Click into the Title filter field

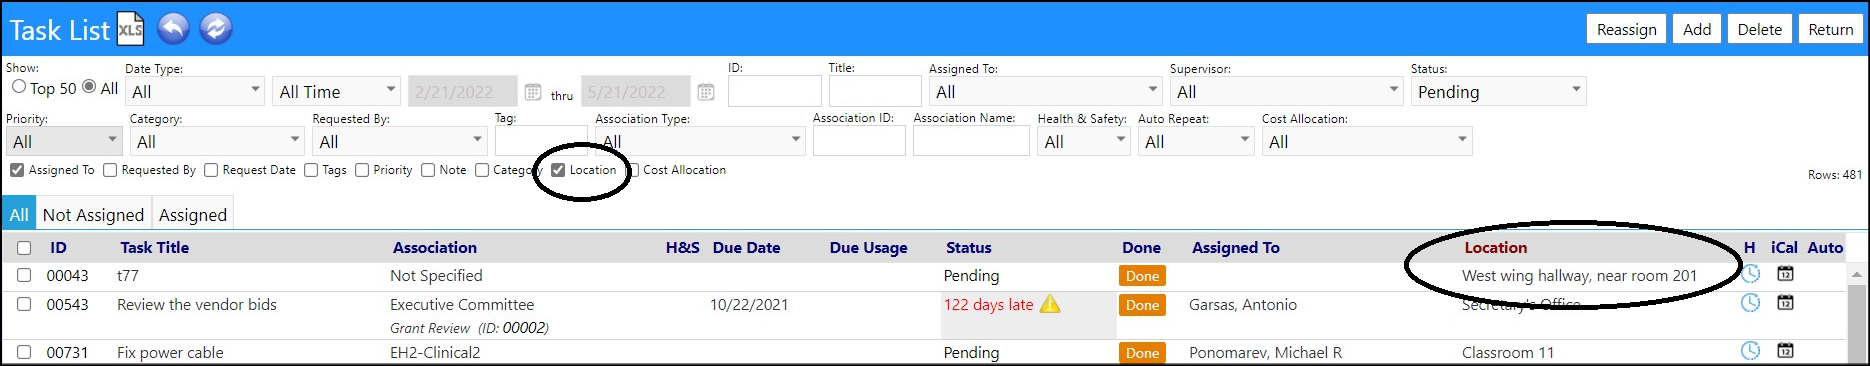(875, 91)
